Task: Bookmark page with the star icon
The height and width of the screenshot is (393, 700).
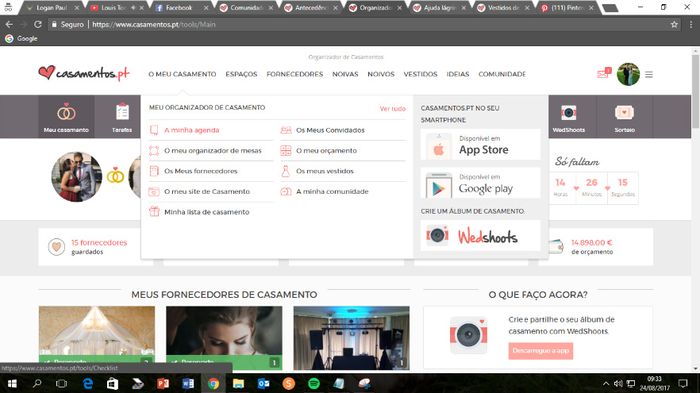Action: point(674,25)
